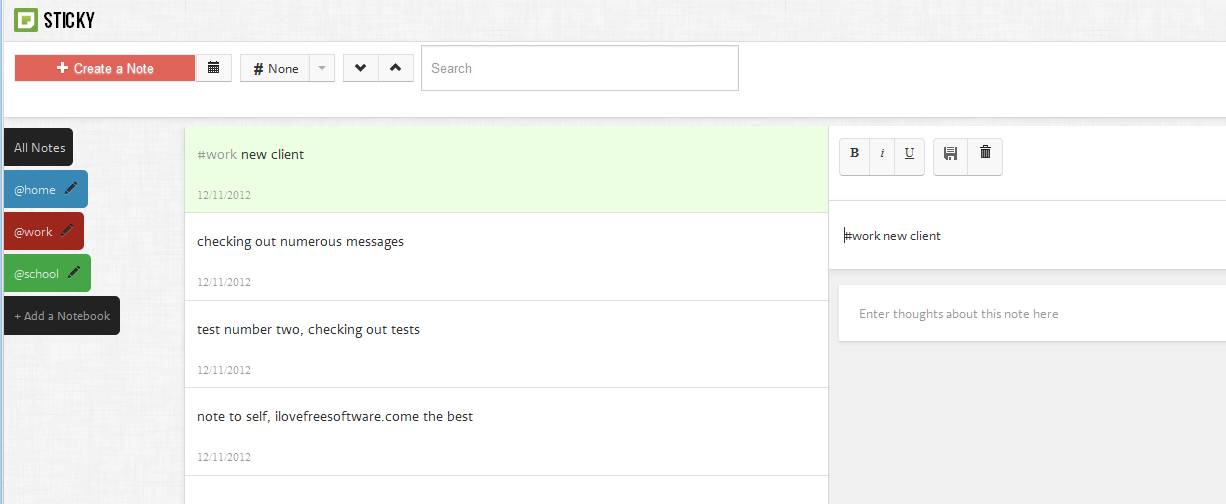The image size is (1226, 504).
Task: Click the Sticky logo icon
Action: [x=26, y=20]
